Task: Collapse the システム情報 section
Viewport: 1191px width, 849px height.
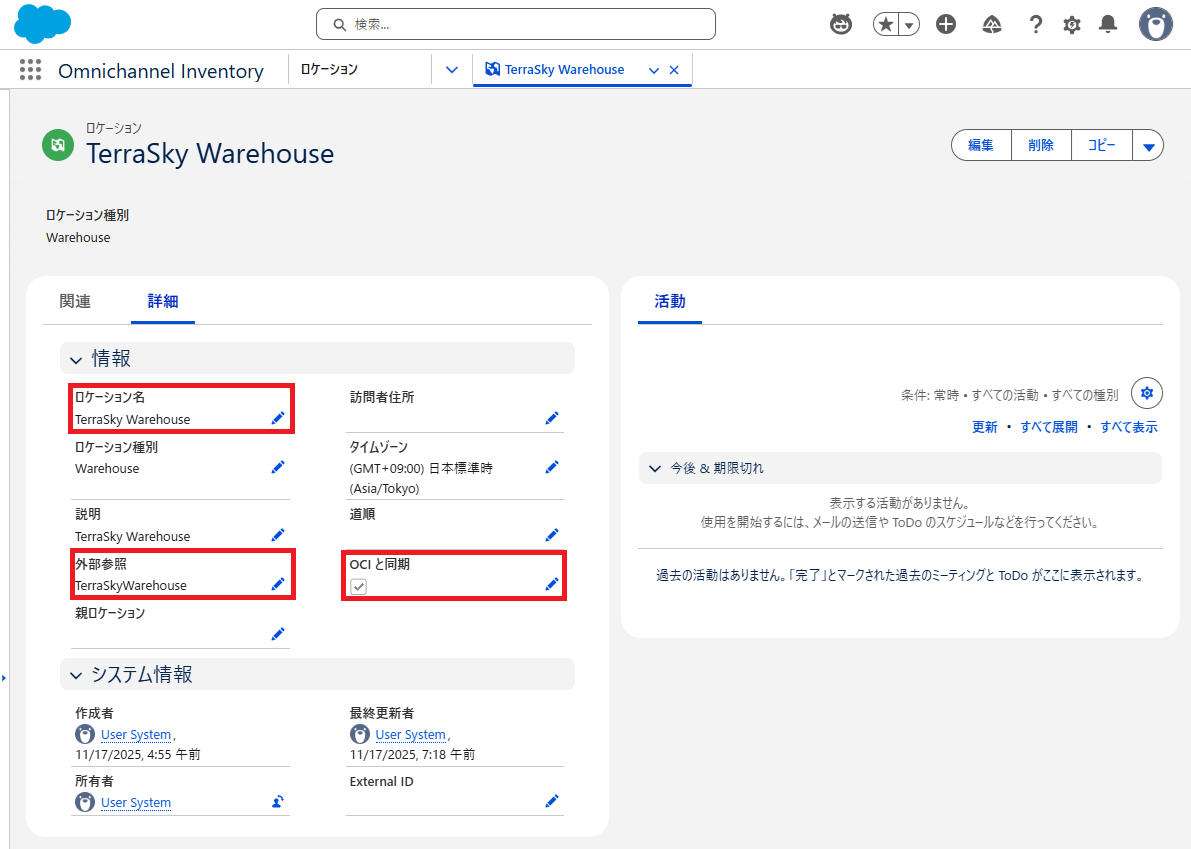Action: point(76,675)
